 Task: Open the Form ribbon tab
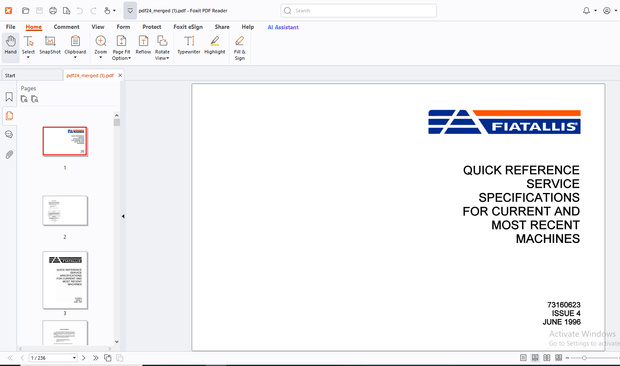coord(123,27)
